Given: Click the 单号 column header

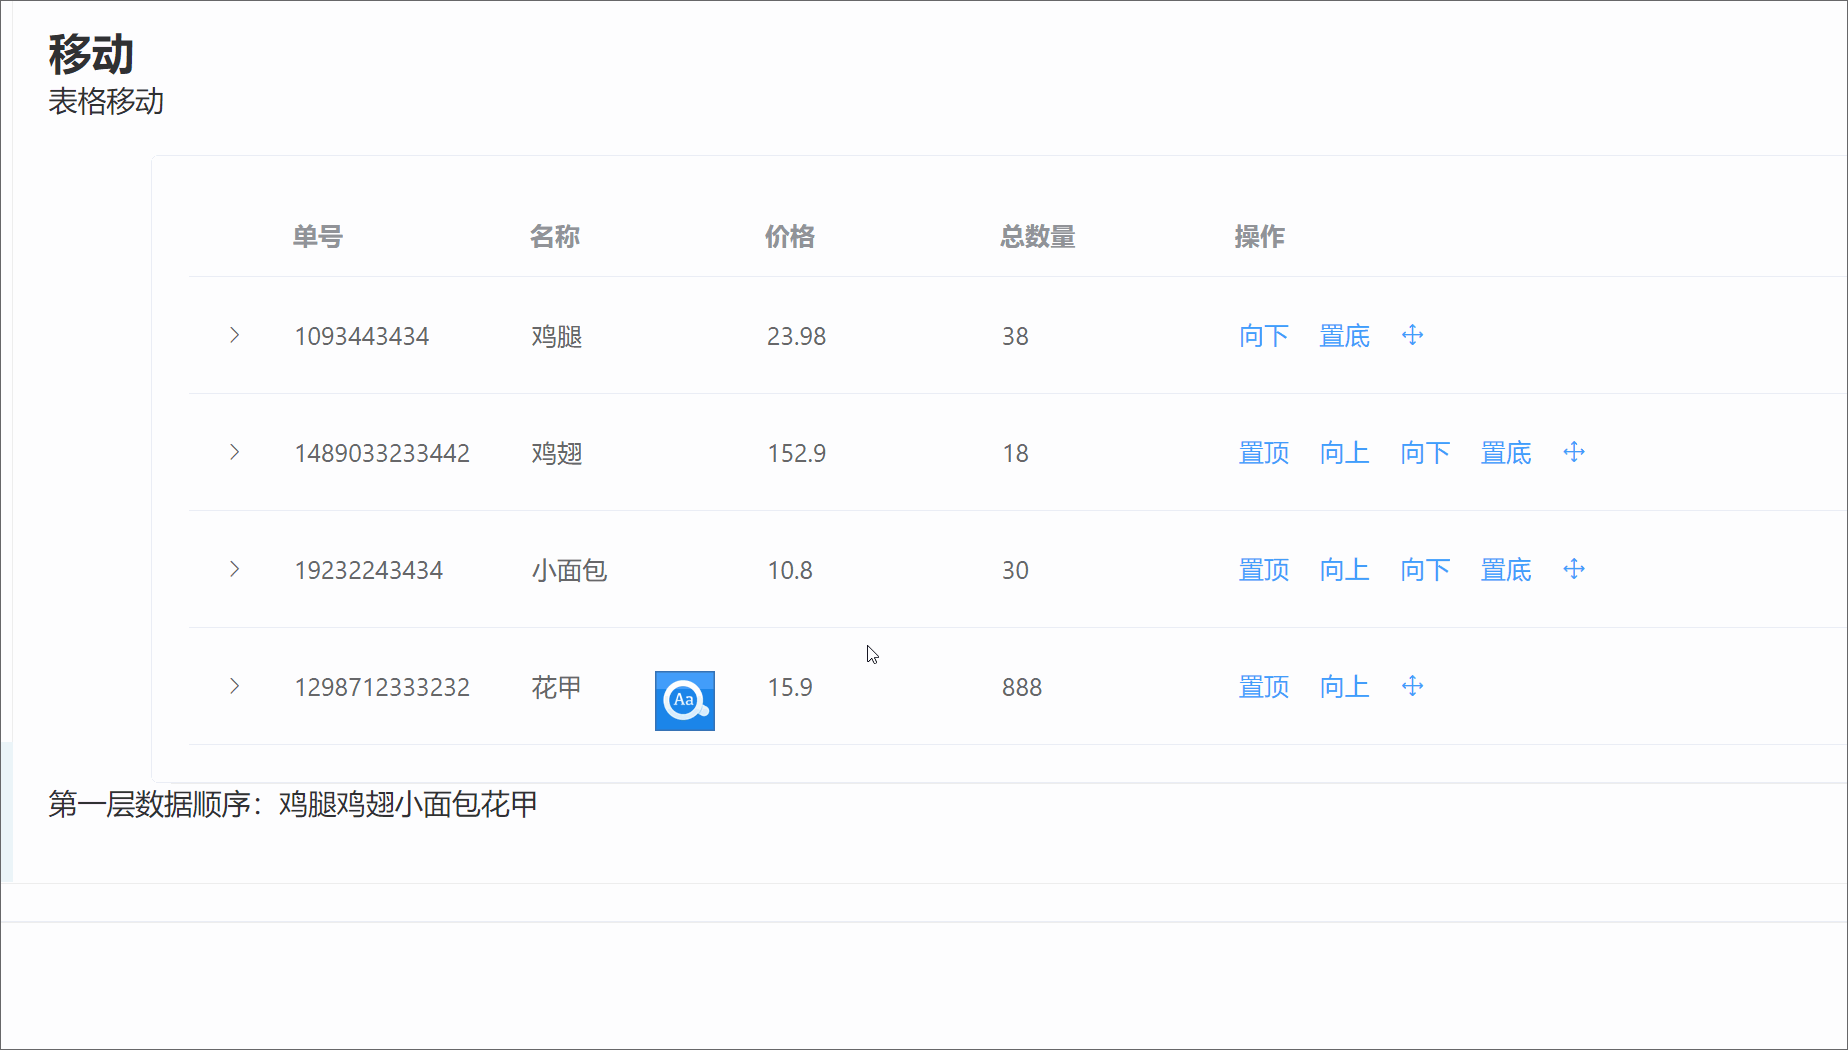Looking at the screenshot, I should [317, 237].
